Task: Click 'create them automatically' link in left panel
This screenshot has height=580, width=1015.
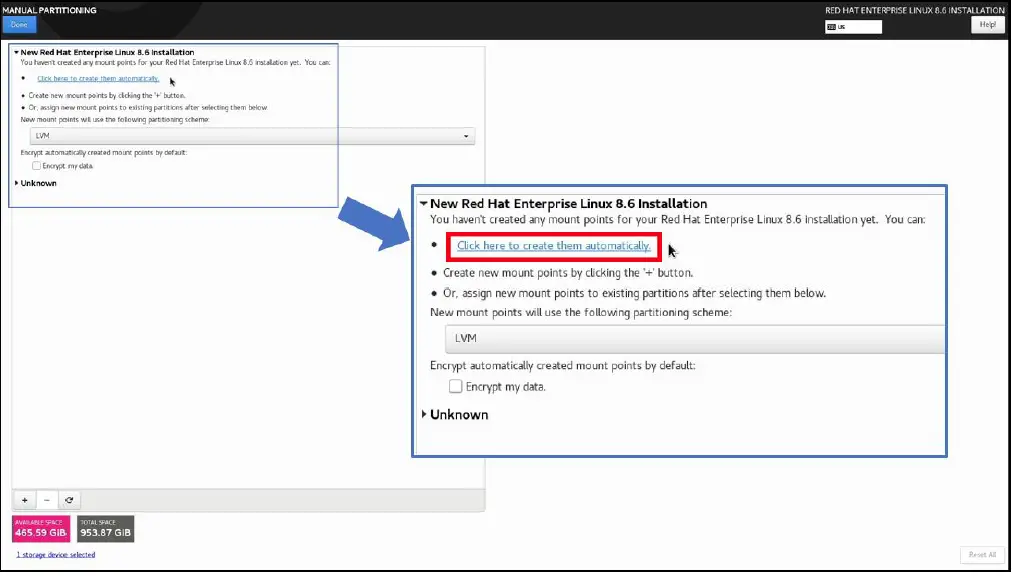Action: tap(98, 78)
